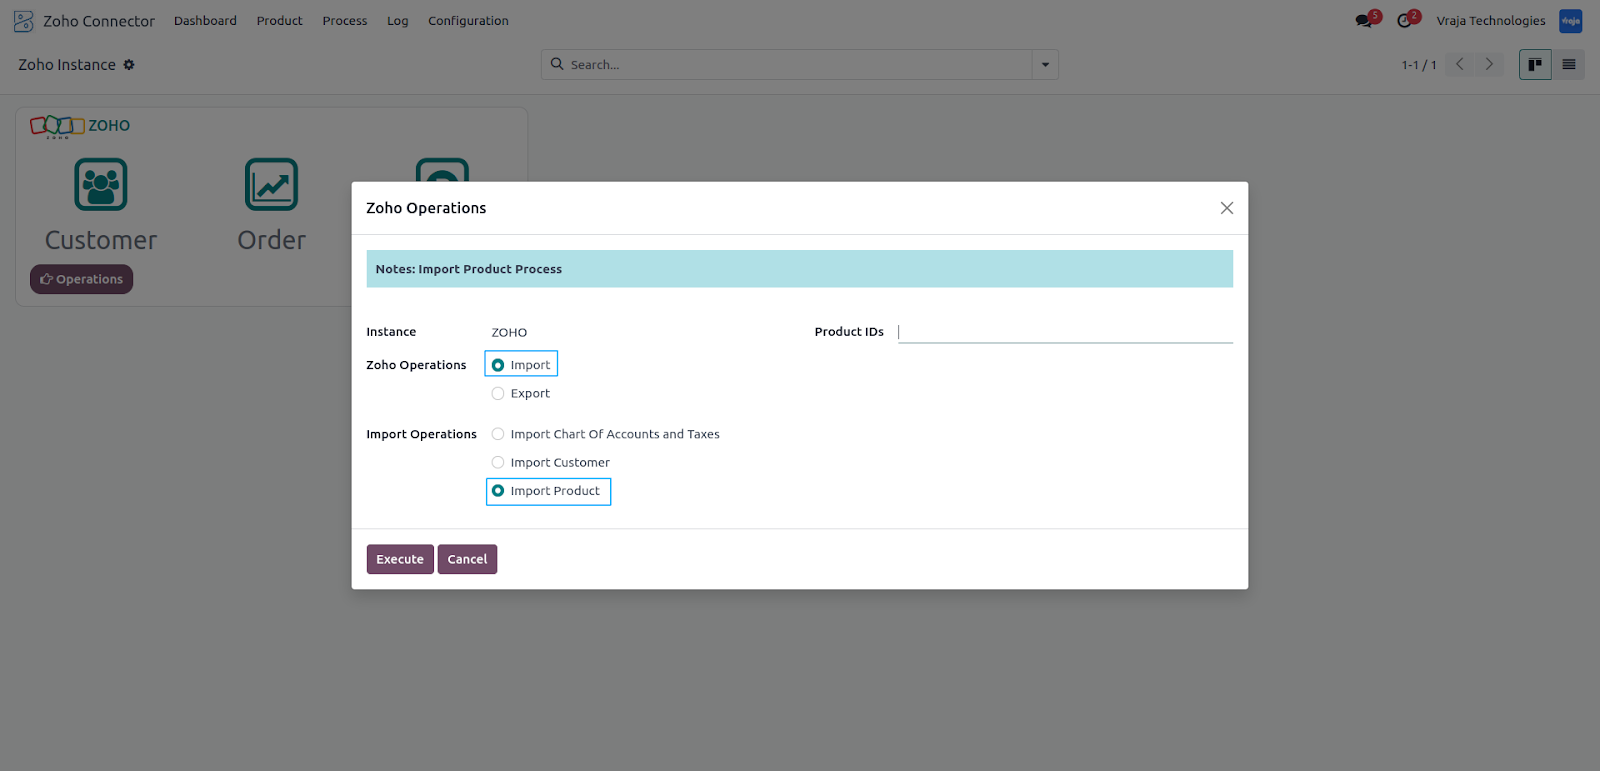The height and width of the screenshot is (771, 1600).
Task: Open the Configuration menu
Action: [x=468, y=21]
